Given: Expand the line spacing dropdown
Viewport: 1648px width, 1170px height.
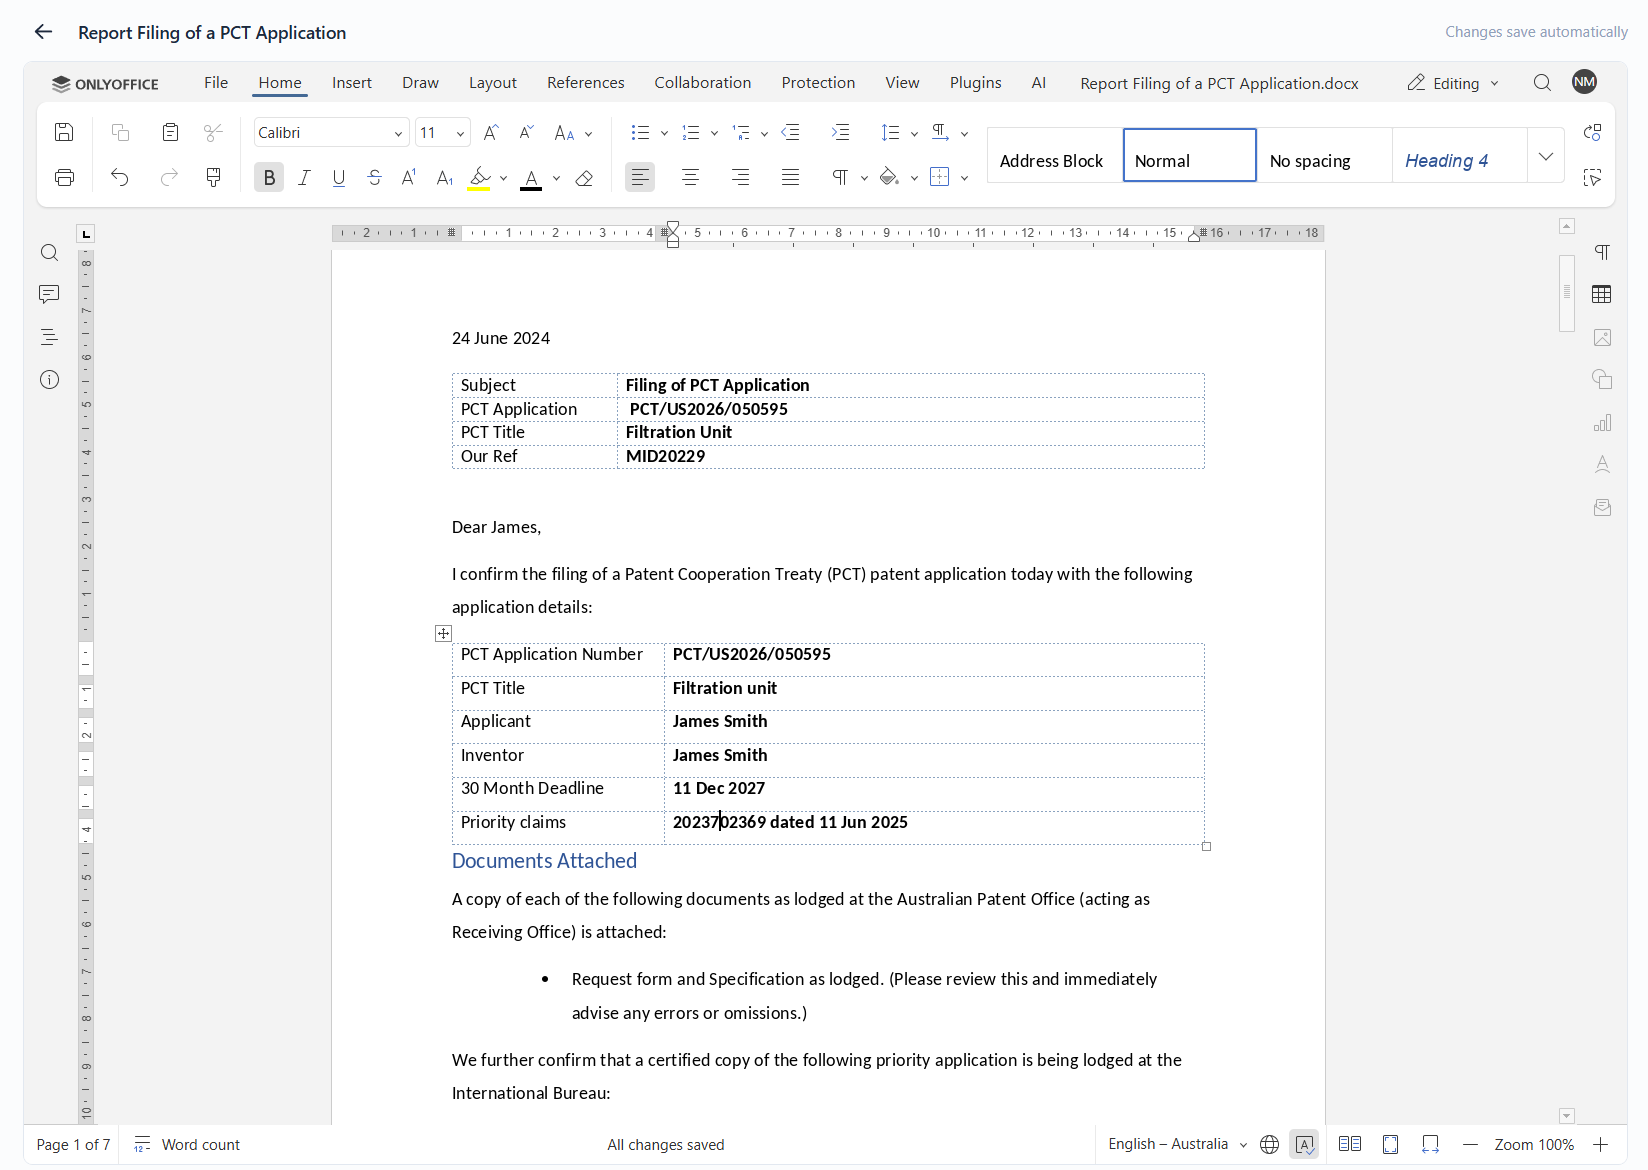Looking at the screenshot, I should [x=913, y=133].
